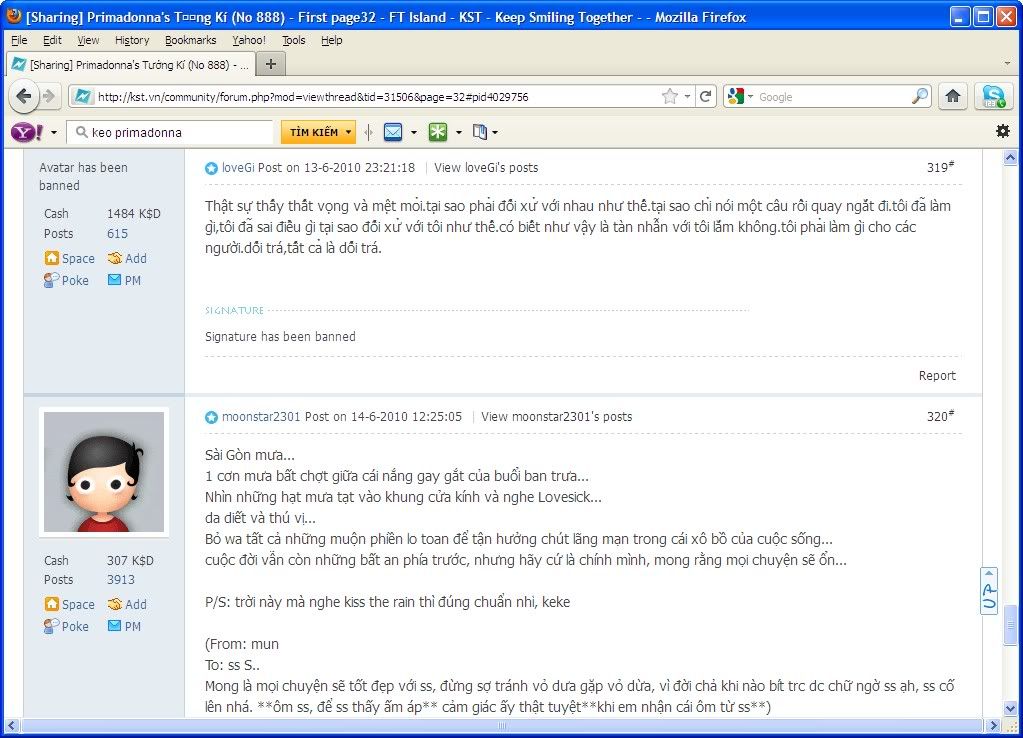1023x738 pixels.
Task: Expand green asterisk icon dropdown arrow
Action: (459, 132)
